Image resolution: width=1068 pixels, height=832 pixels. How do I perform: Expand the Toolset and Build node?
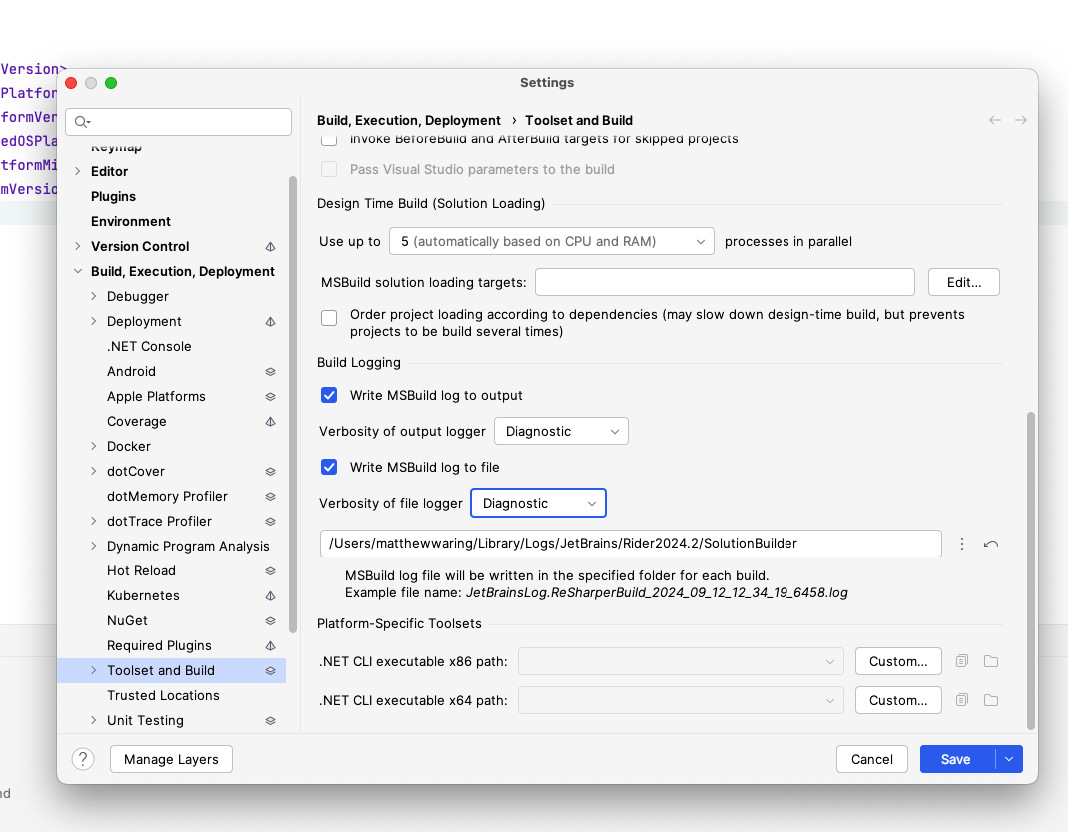click(x=94, y=670)
